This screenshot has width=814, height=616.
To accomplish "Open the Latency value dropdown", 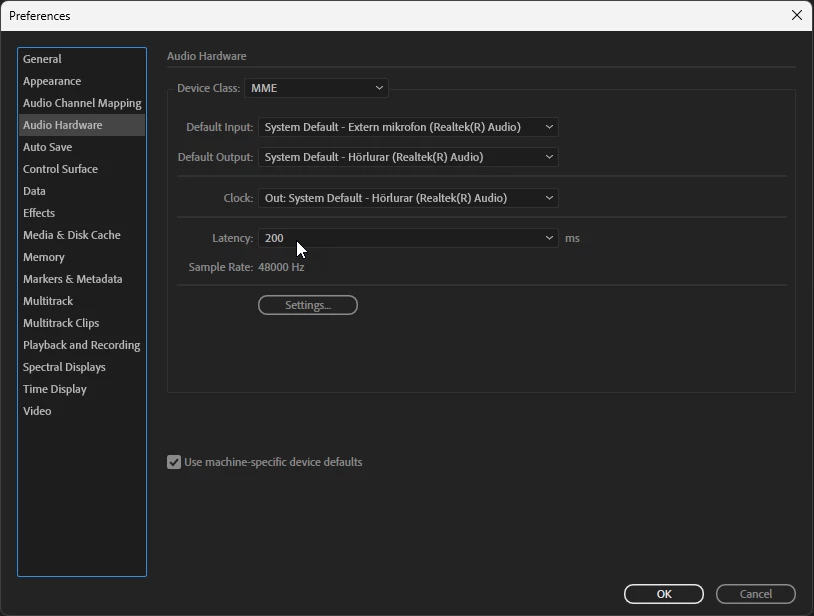I will coord(408,238).
